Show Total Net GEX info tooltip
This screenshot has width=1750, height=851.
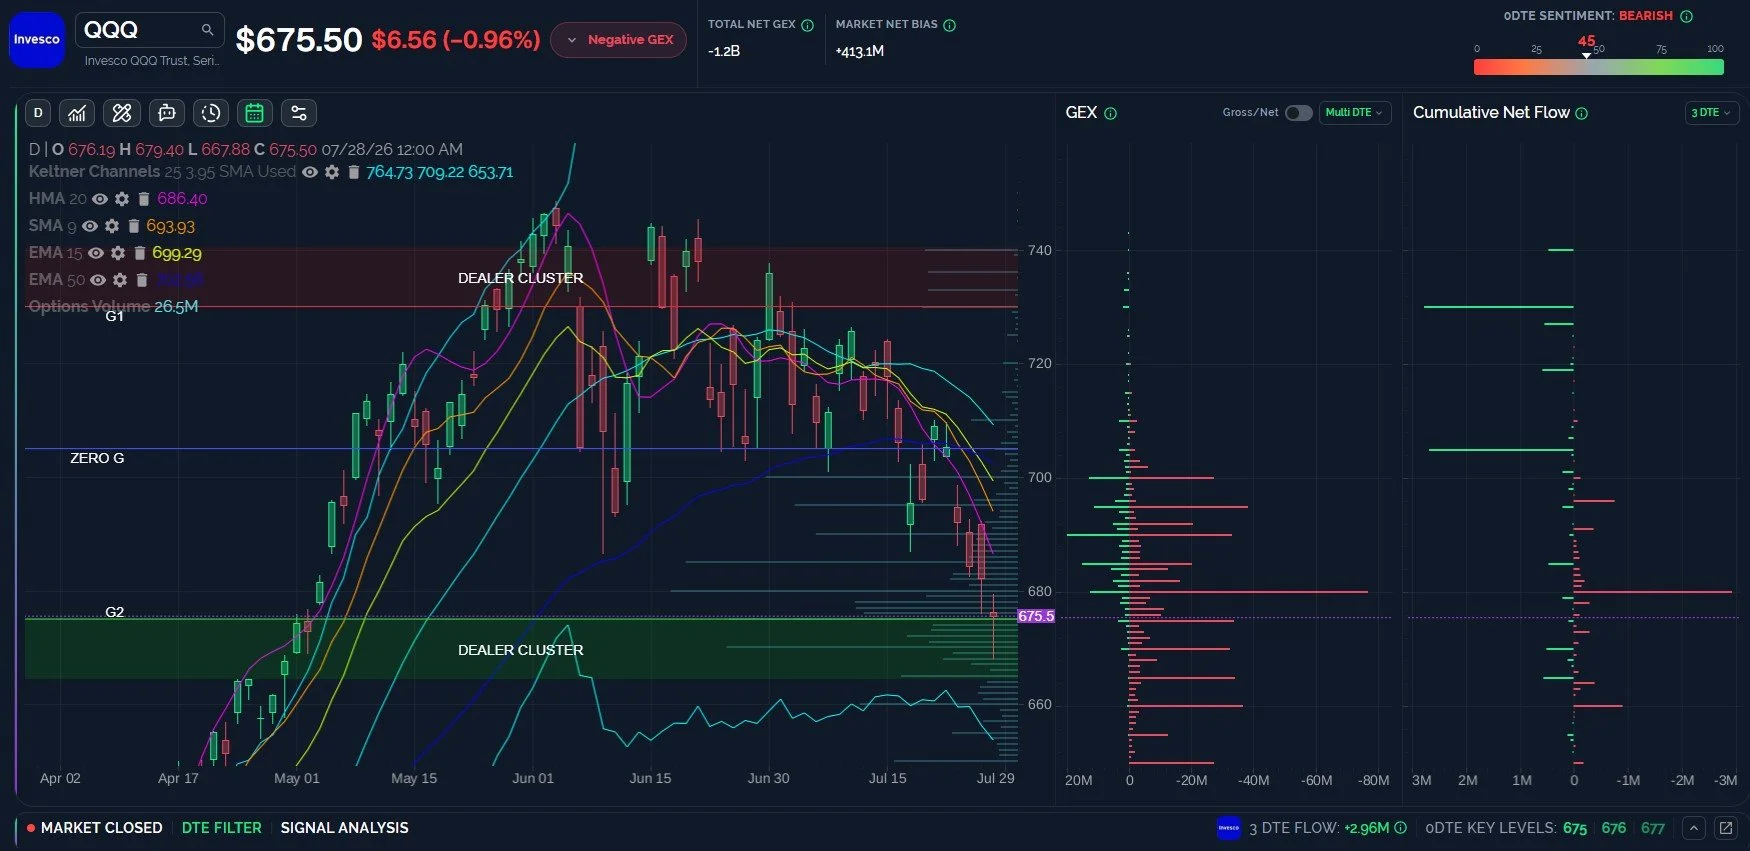click(808, 25)
